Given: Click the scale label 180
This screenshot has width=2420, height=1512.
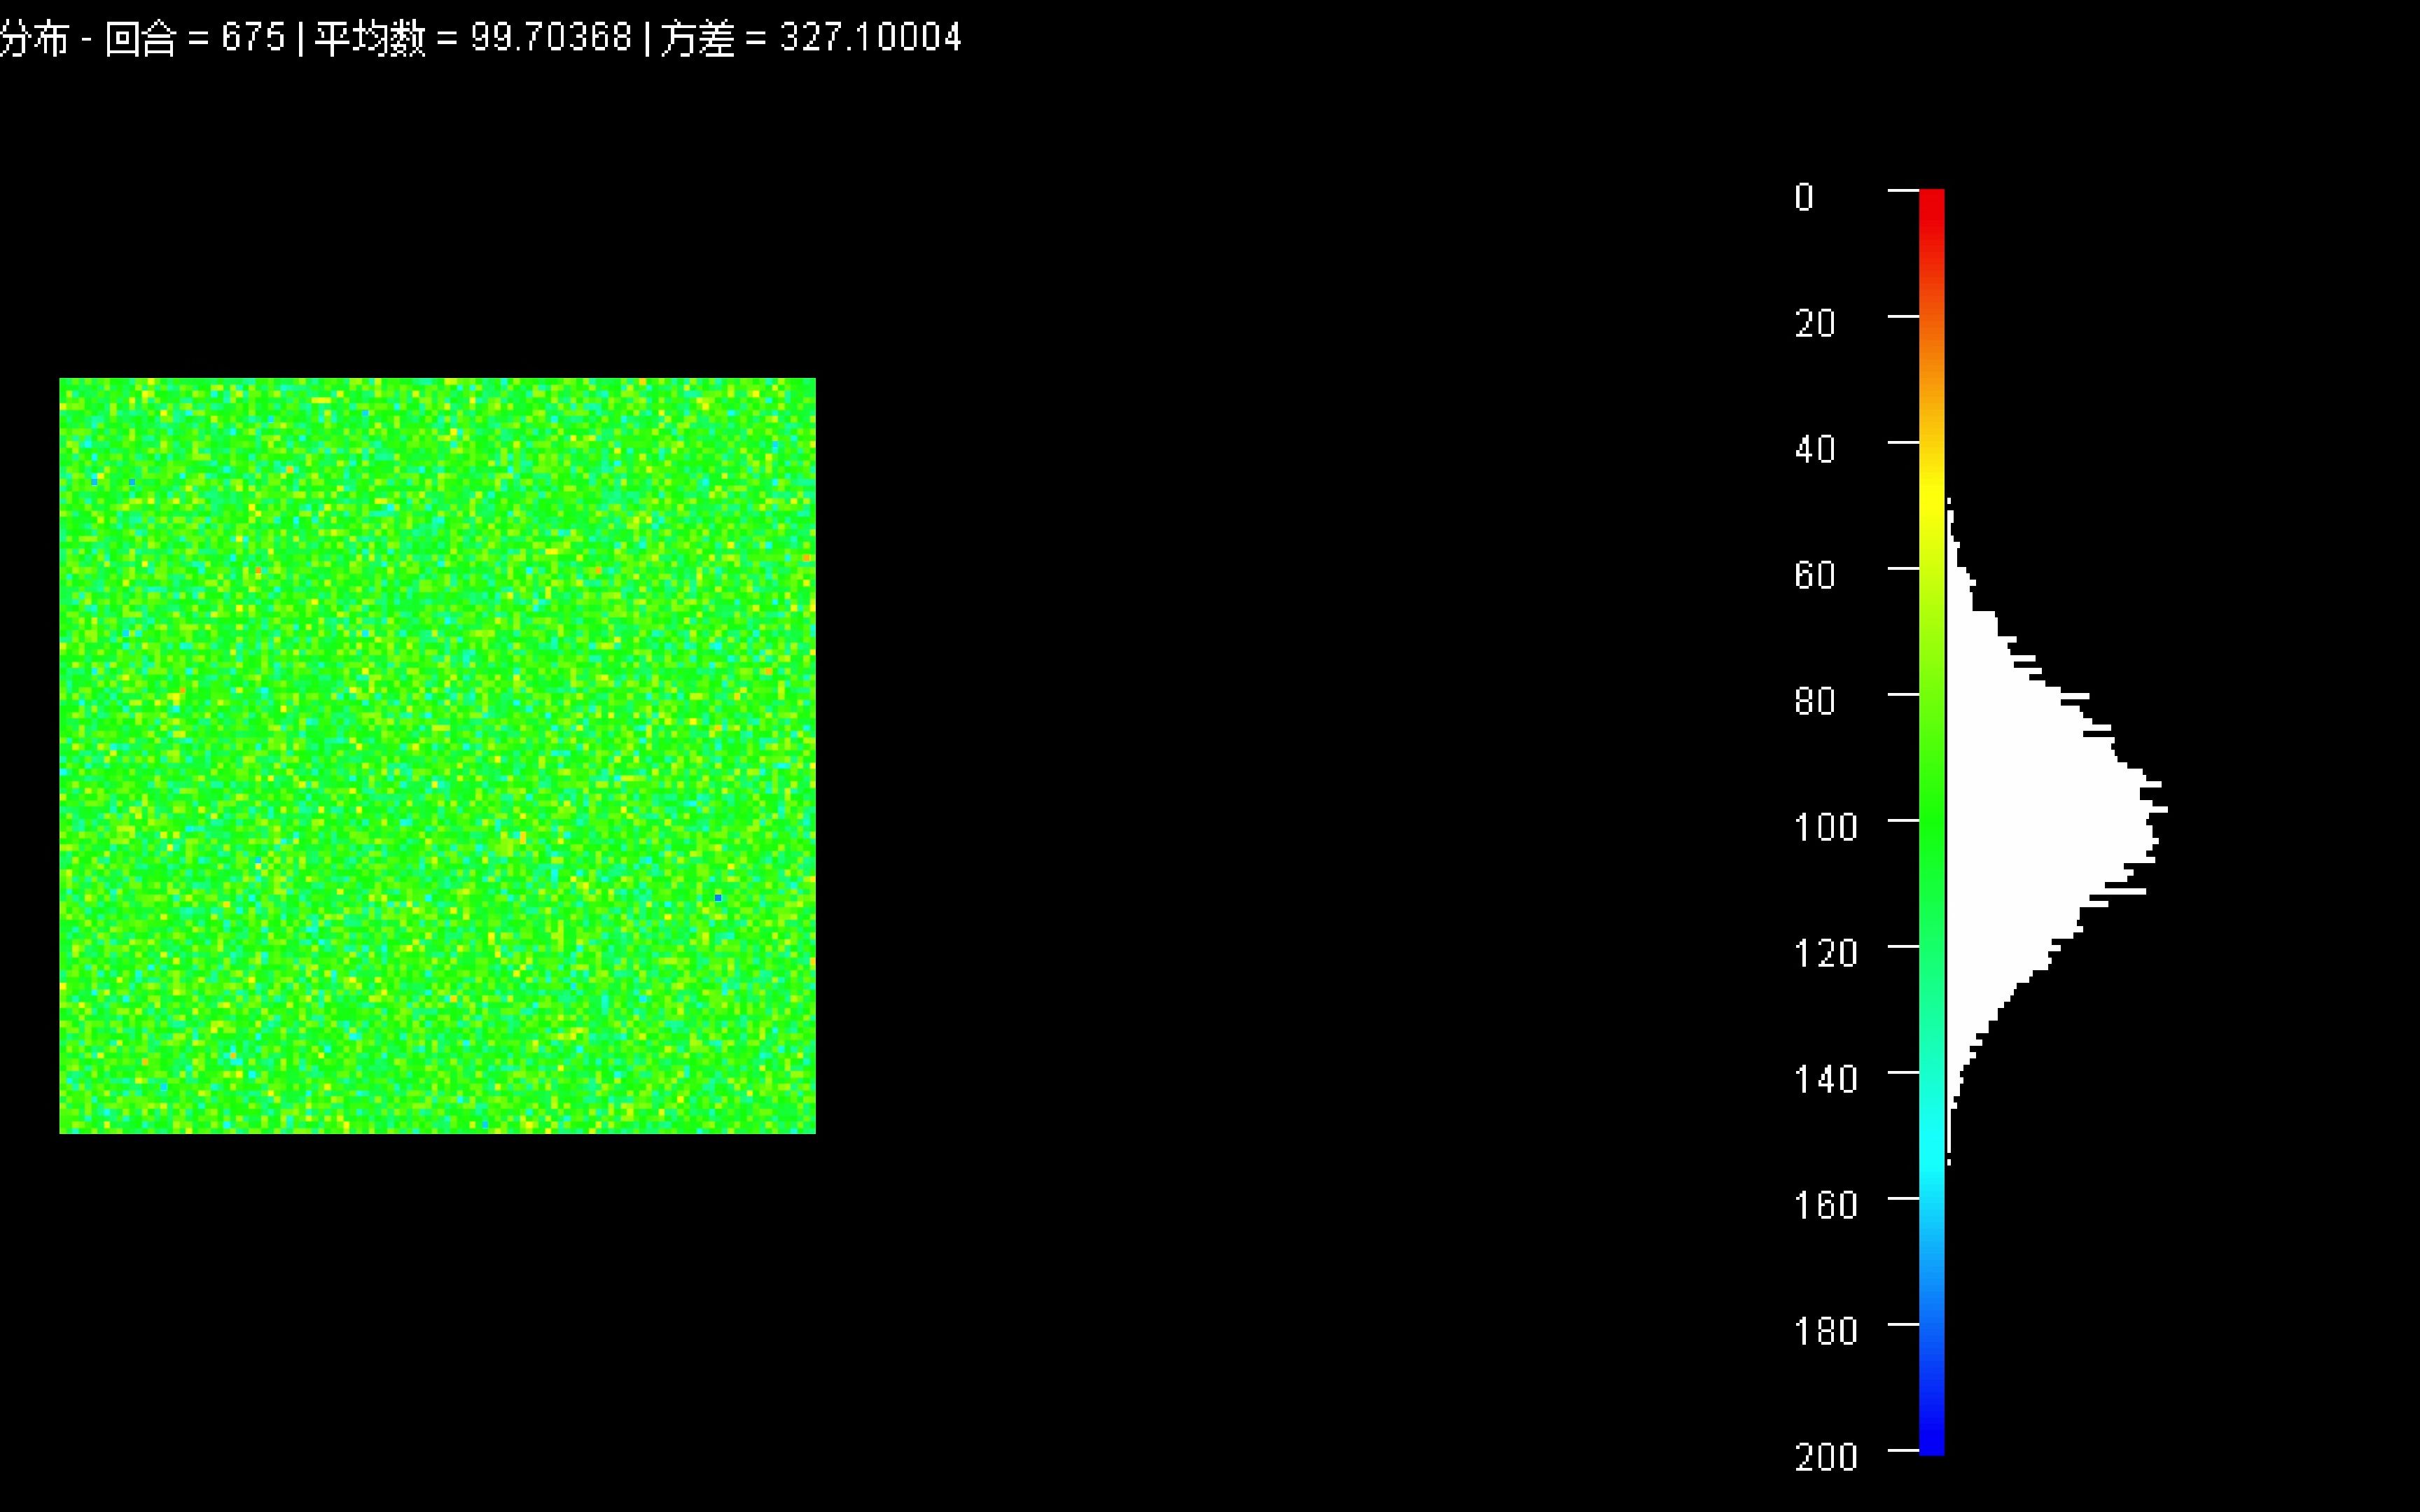Looking at the screenshot, I should coord(1825,1331).
